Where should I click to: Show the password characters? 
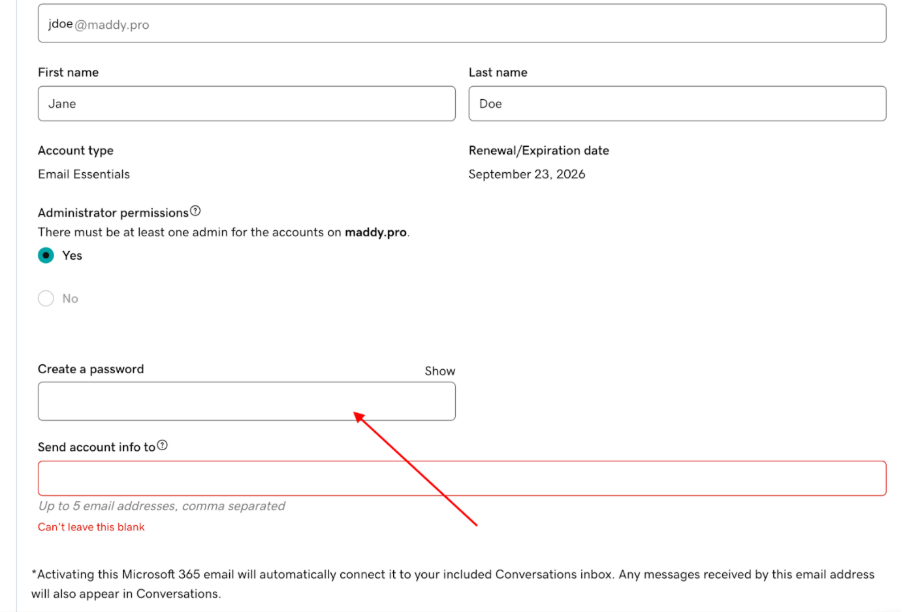439,371
